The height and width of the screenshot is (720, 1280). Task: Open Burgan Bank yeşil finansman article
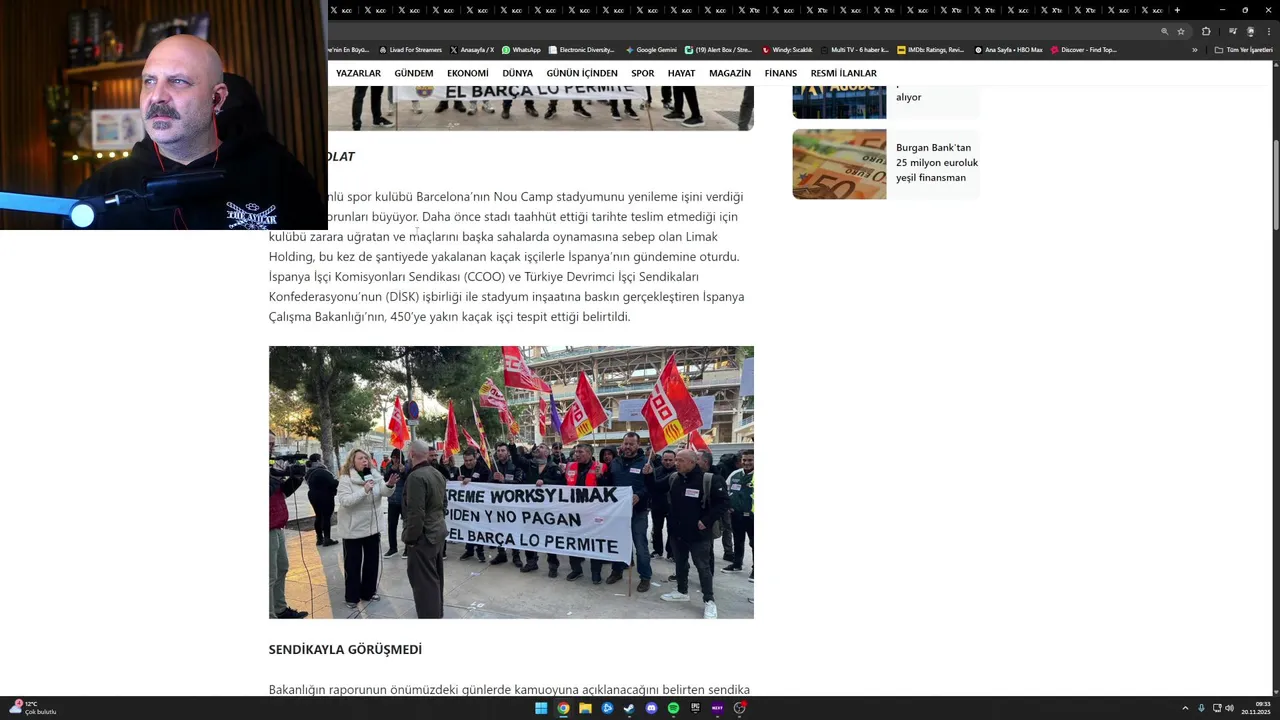point(937,162)
